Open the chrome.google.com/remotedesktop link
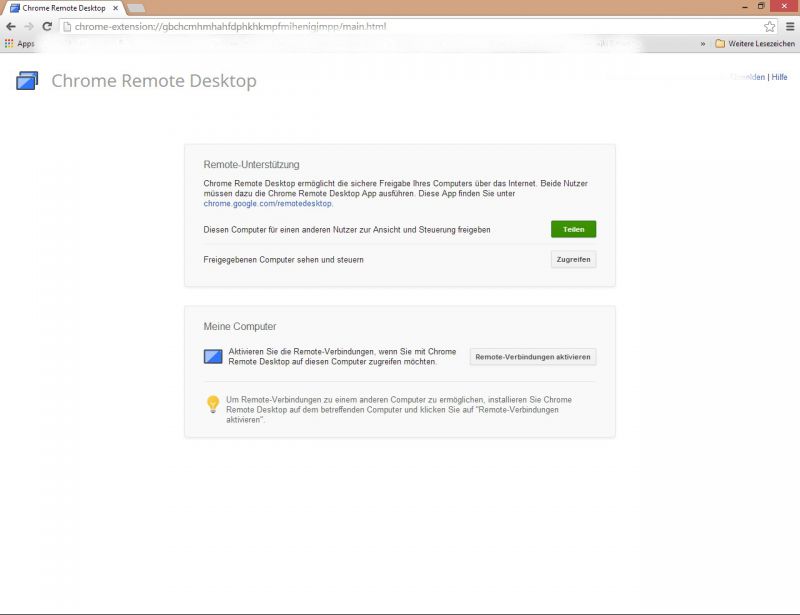Image resolution: width=800 pixels, height=615 pixels. (x=268, y=203)
